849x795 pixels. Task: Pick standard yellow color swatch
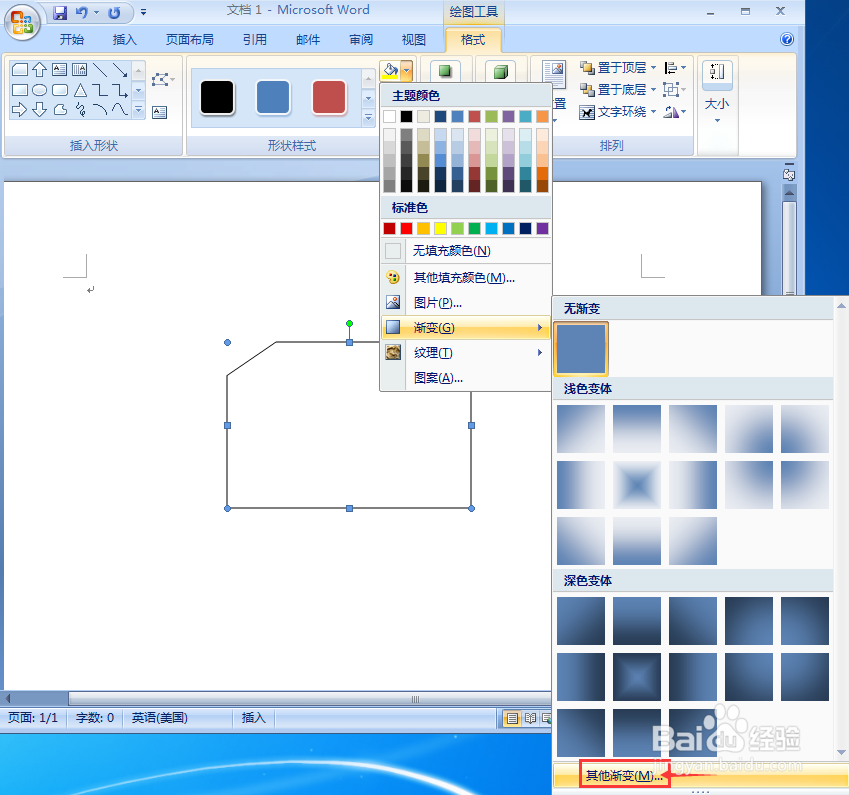point(440,229)
